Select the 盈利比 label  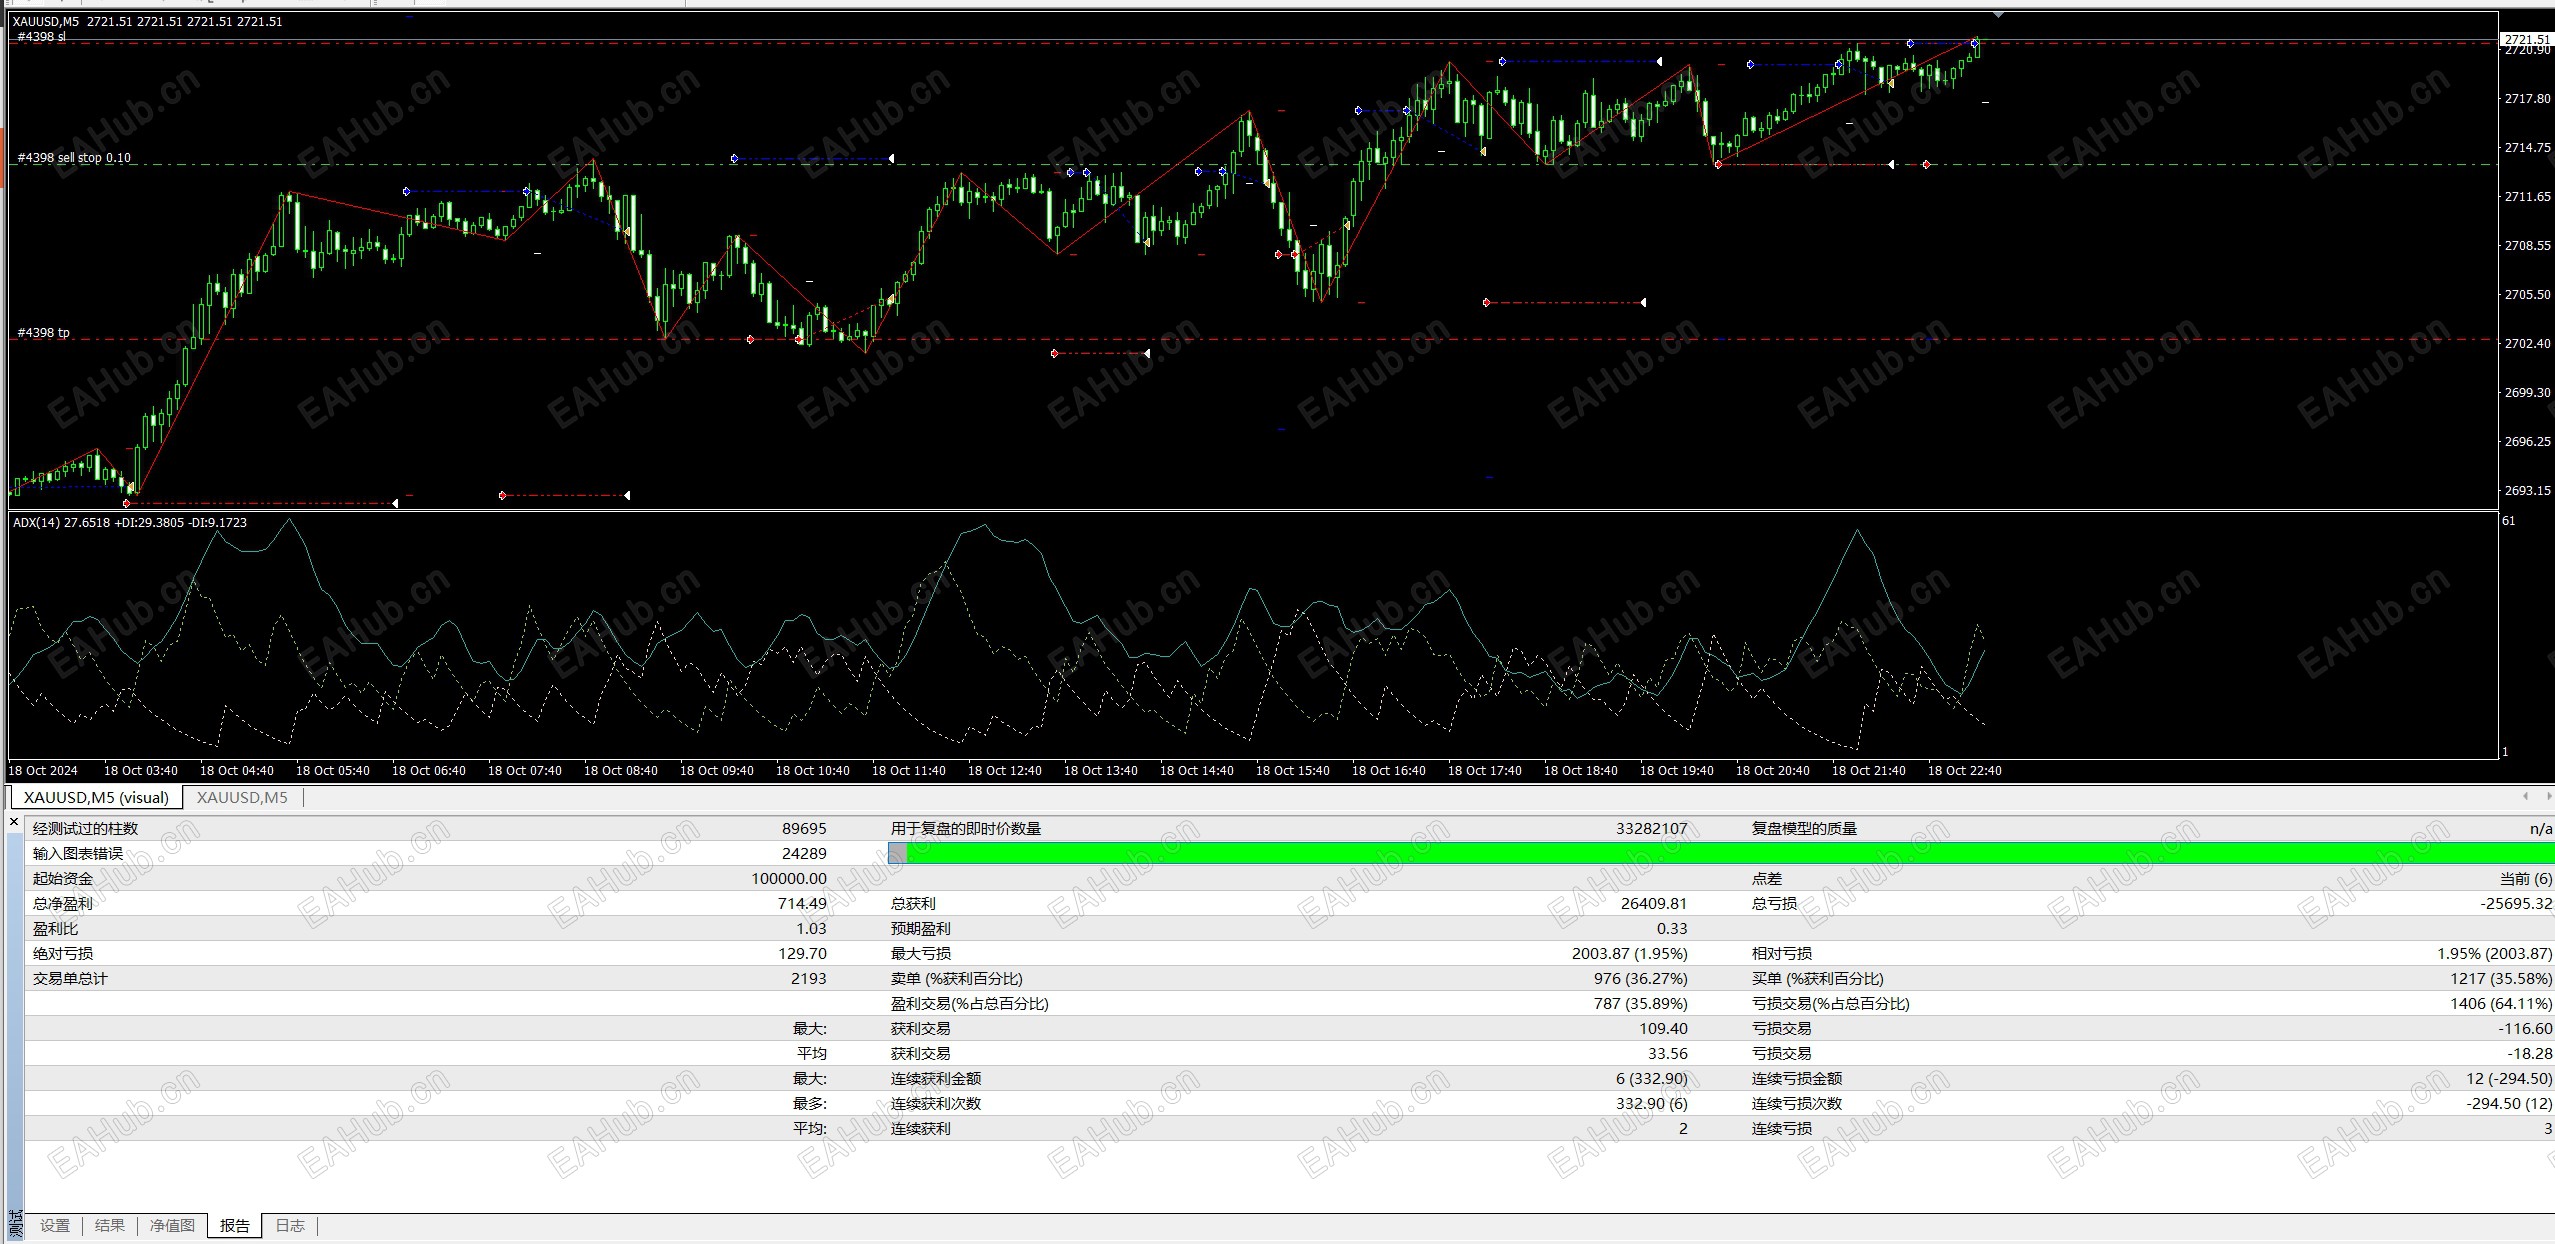click(55, 928)
